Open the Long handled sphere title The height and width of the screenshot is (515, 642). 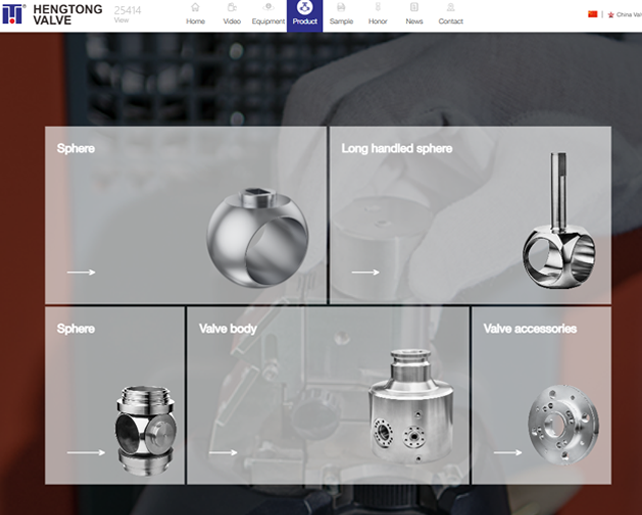pos(396,148)
